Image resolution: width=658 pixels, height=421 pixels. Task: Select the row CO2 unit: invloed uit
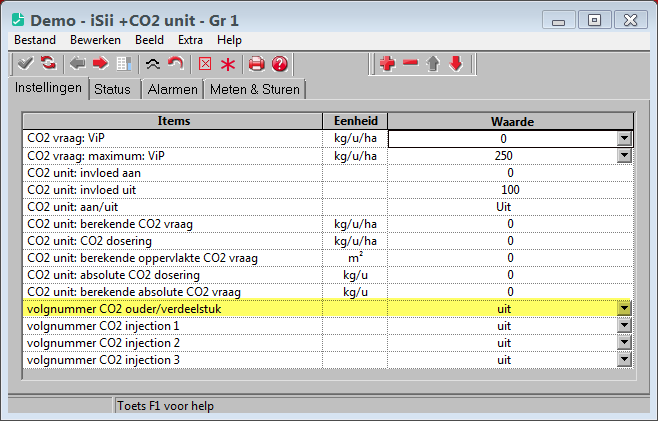click(x=328, y=190)
